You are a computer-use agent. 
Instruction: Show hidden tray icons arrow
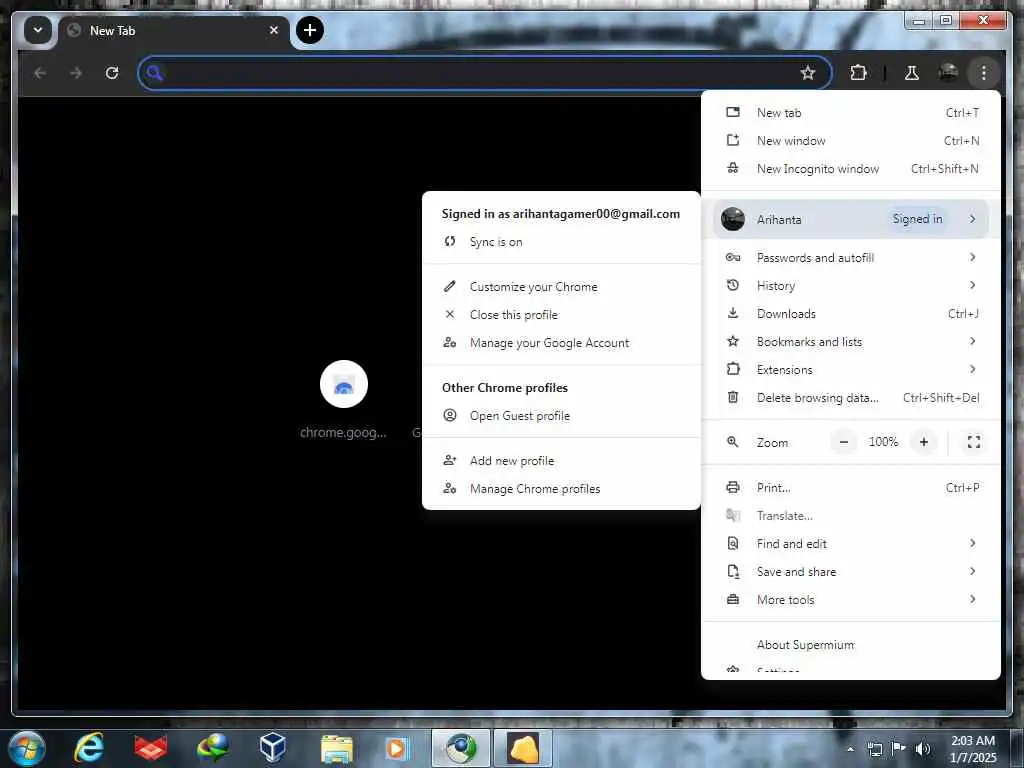[x=850, y=749]
